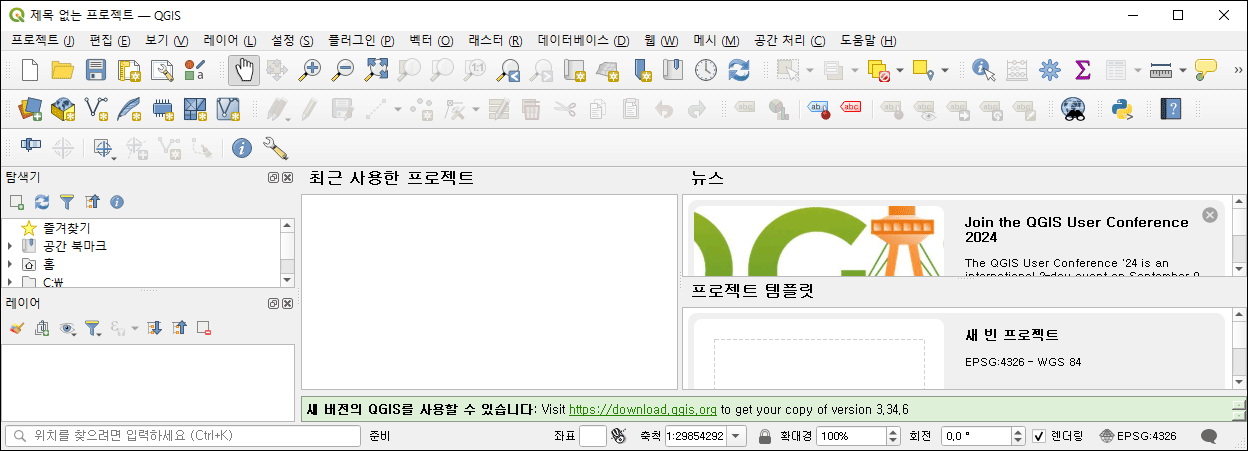Toggle the 렌더링 checkbox

1040,436
